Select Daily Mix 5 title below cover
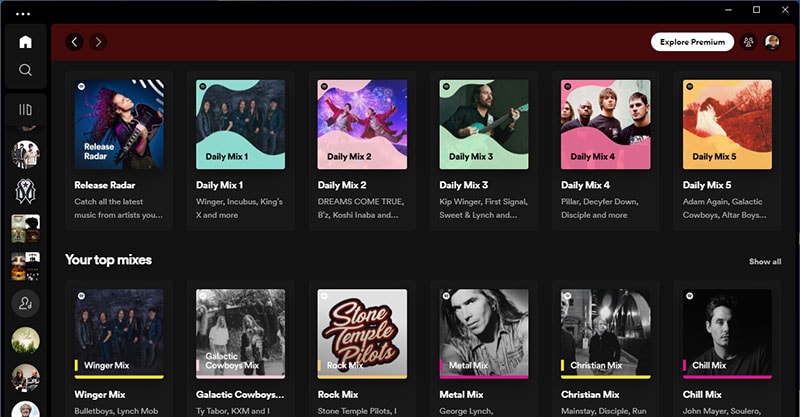This screenshot has height=417, width=800. coord(707,185)
